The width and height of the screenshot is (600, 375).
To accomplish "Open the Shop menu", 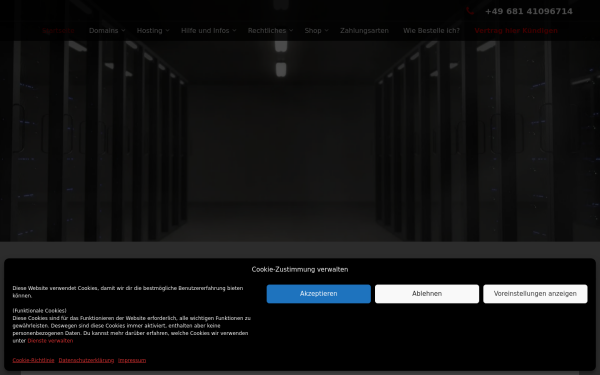I will 313,31.
